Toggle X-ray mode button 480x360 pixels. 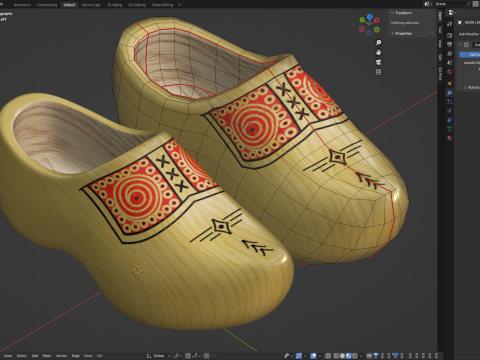[328, 356]
